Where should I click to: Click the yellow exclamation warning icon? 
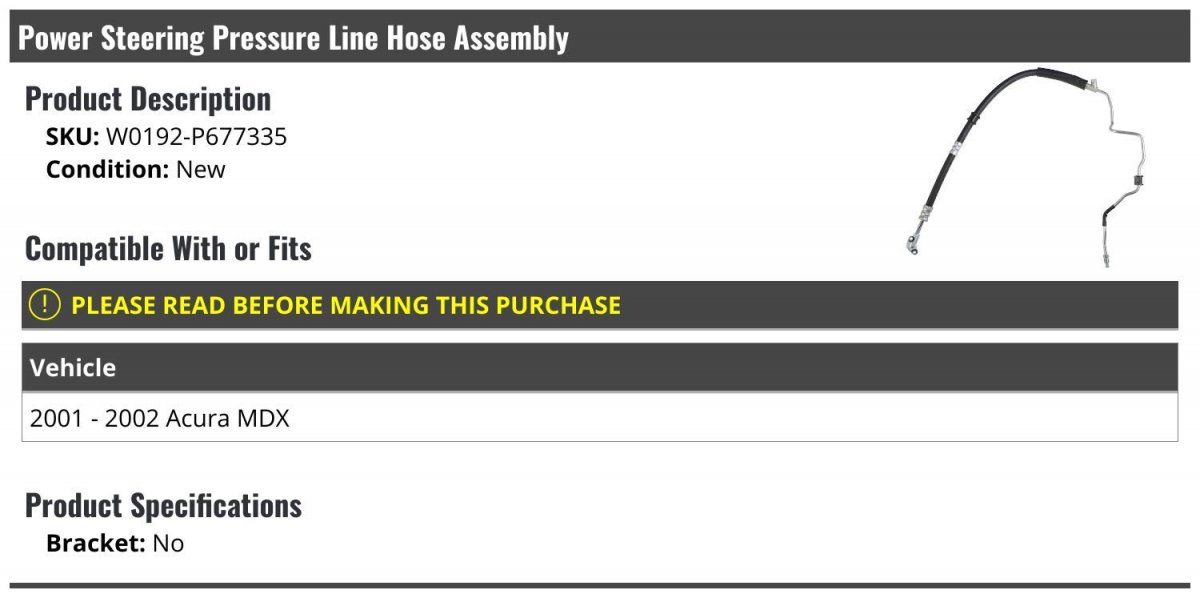45,305
